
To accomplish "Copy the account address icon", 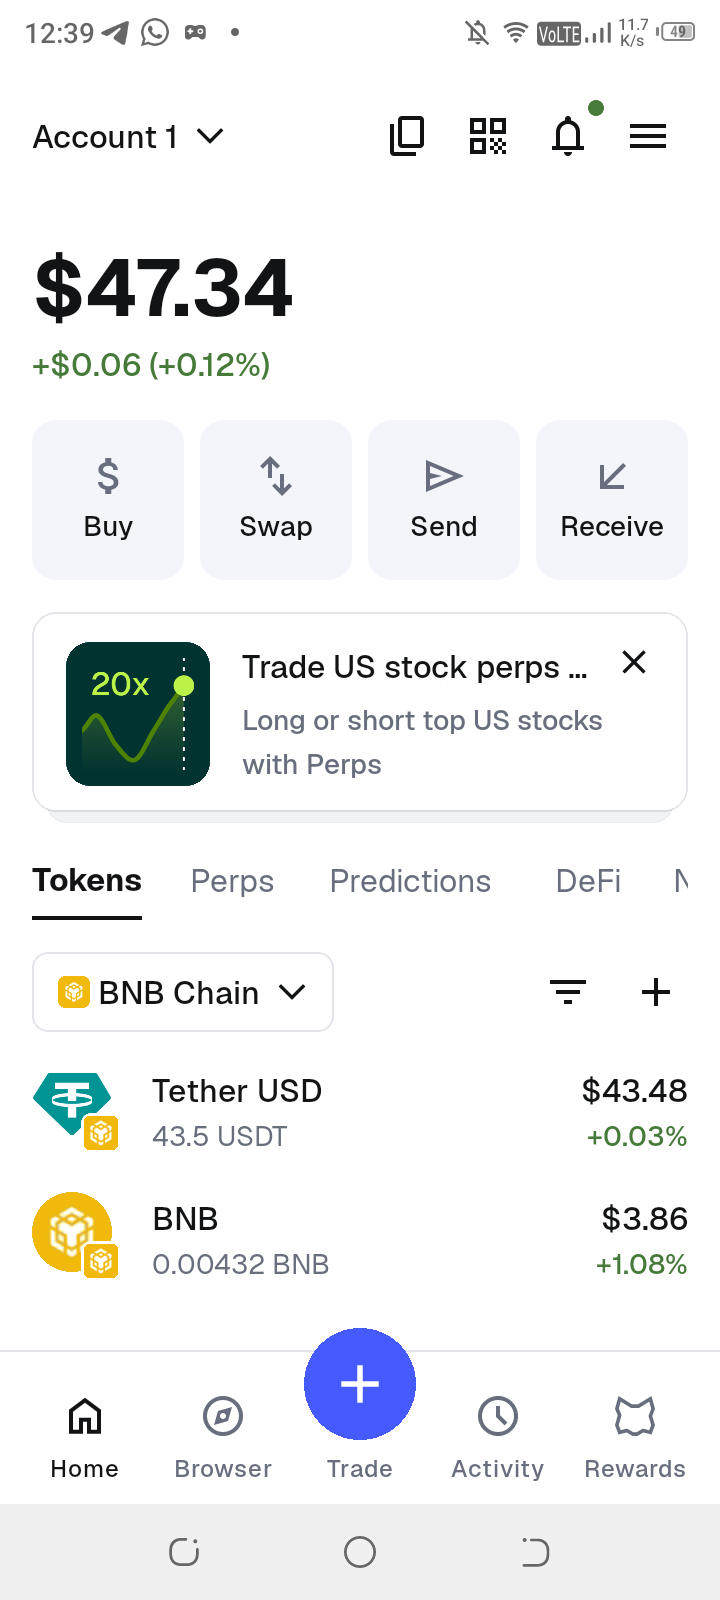I will tap(407, 136).
